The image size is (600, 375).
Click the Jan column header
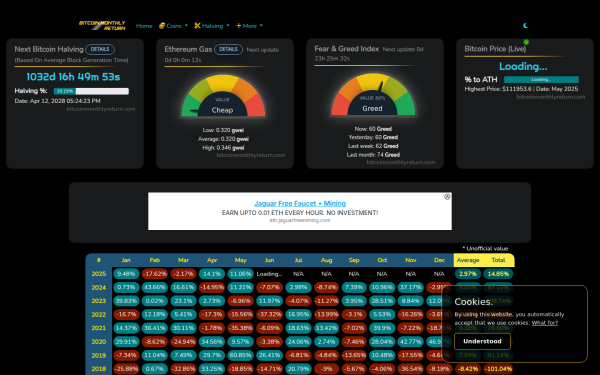point(126,260)
